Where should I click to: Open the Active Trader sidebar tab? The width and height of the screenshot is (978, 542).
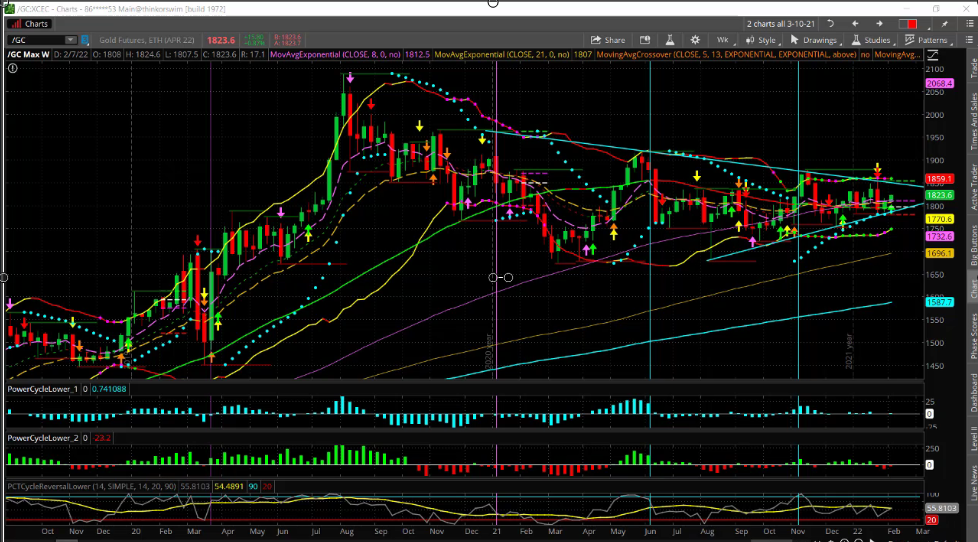(x=972, y=187)
